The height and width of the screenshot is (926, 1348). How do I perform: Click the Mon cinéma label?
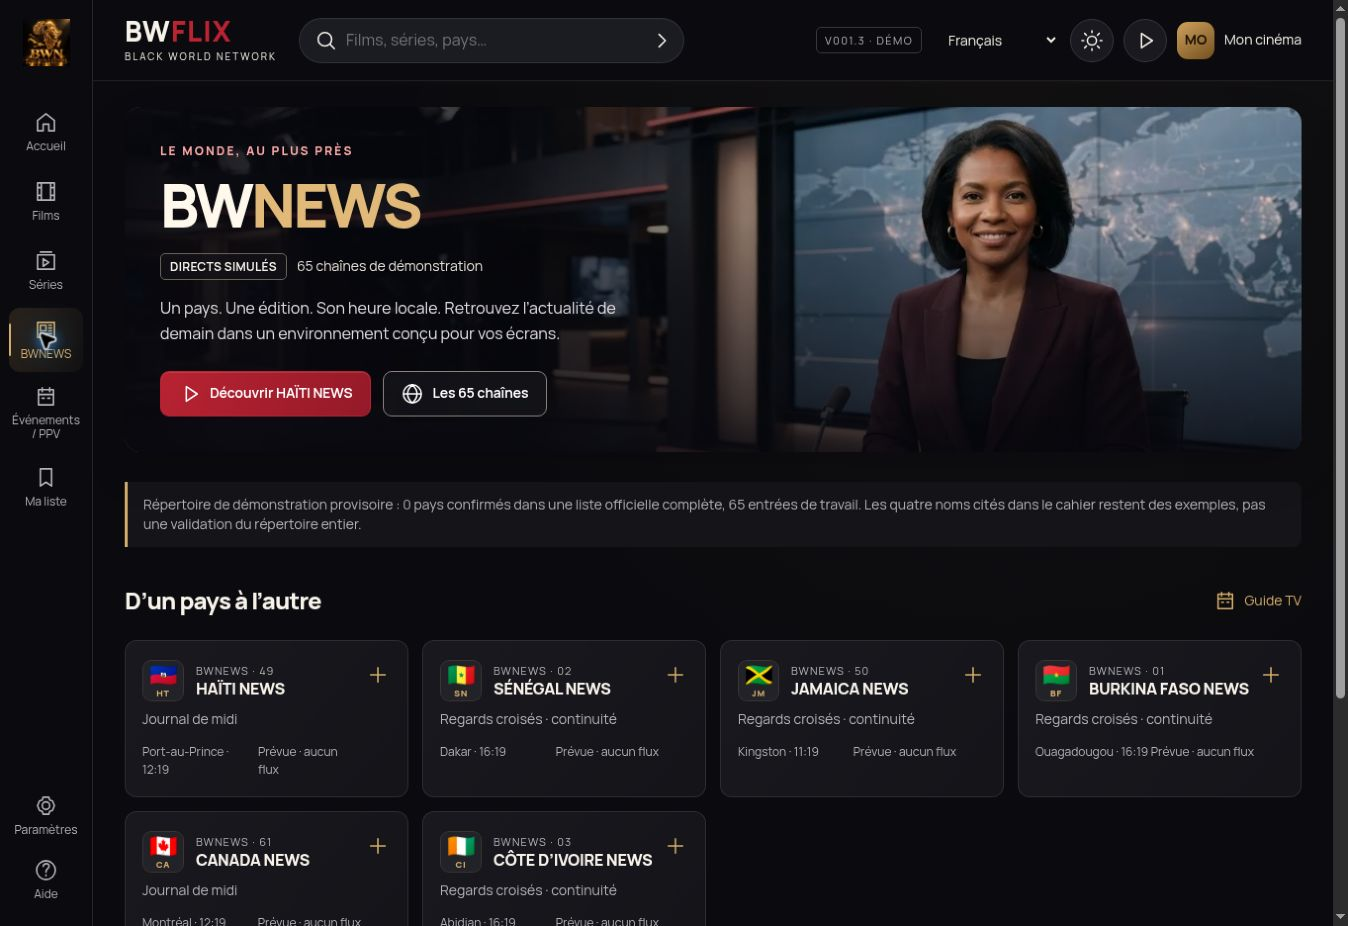pyautogui.click(x=1263, y=40)
